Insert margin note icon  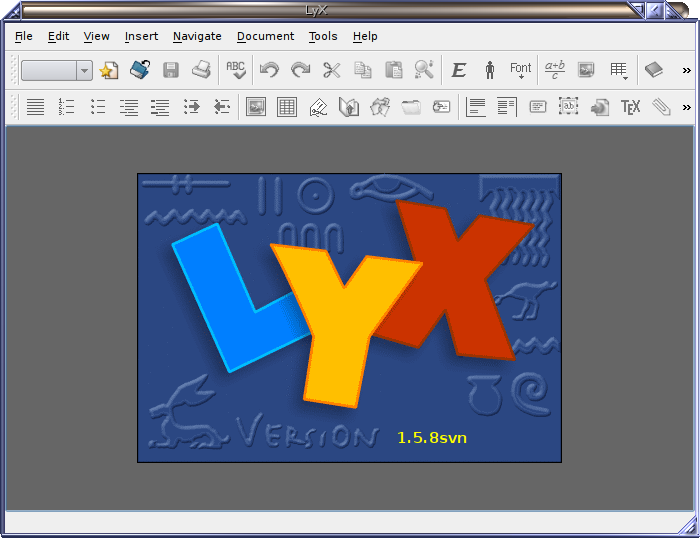click(x=507, y=107)
